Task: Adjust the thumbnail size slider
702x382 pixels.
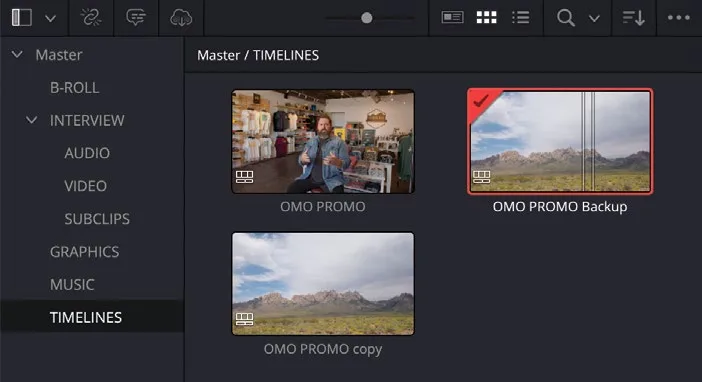Action: coord(367,18)
